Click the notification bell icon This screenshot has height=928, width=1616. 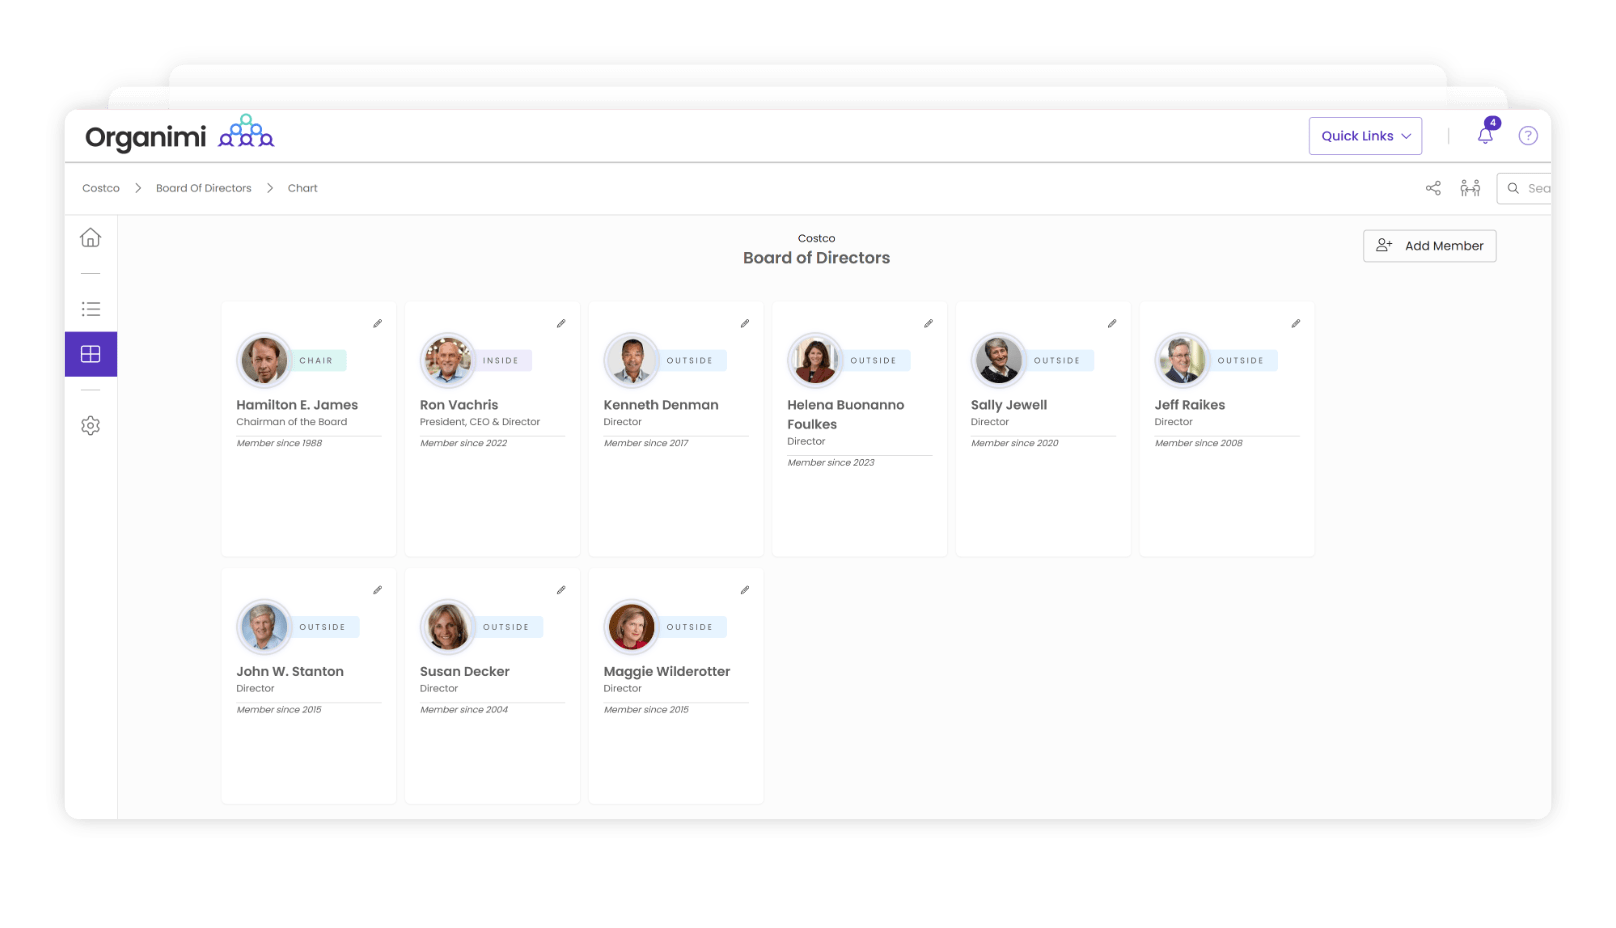pyautogui.click(x=1485, y=136)
